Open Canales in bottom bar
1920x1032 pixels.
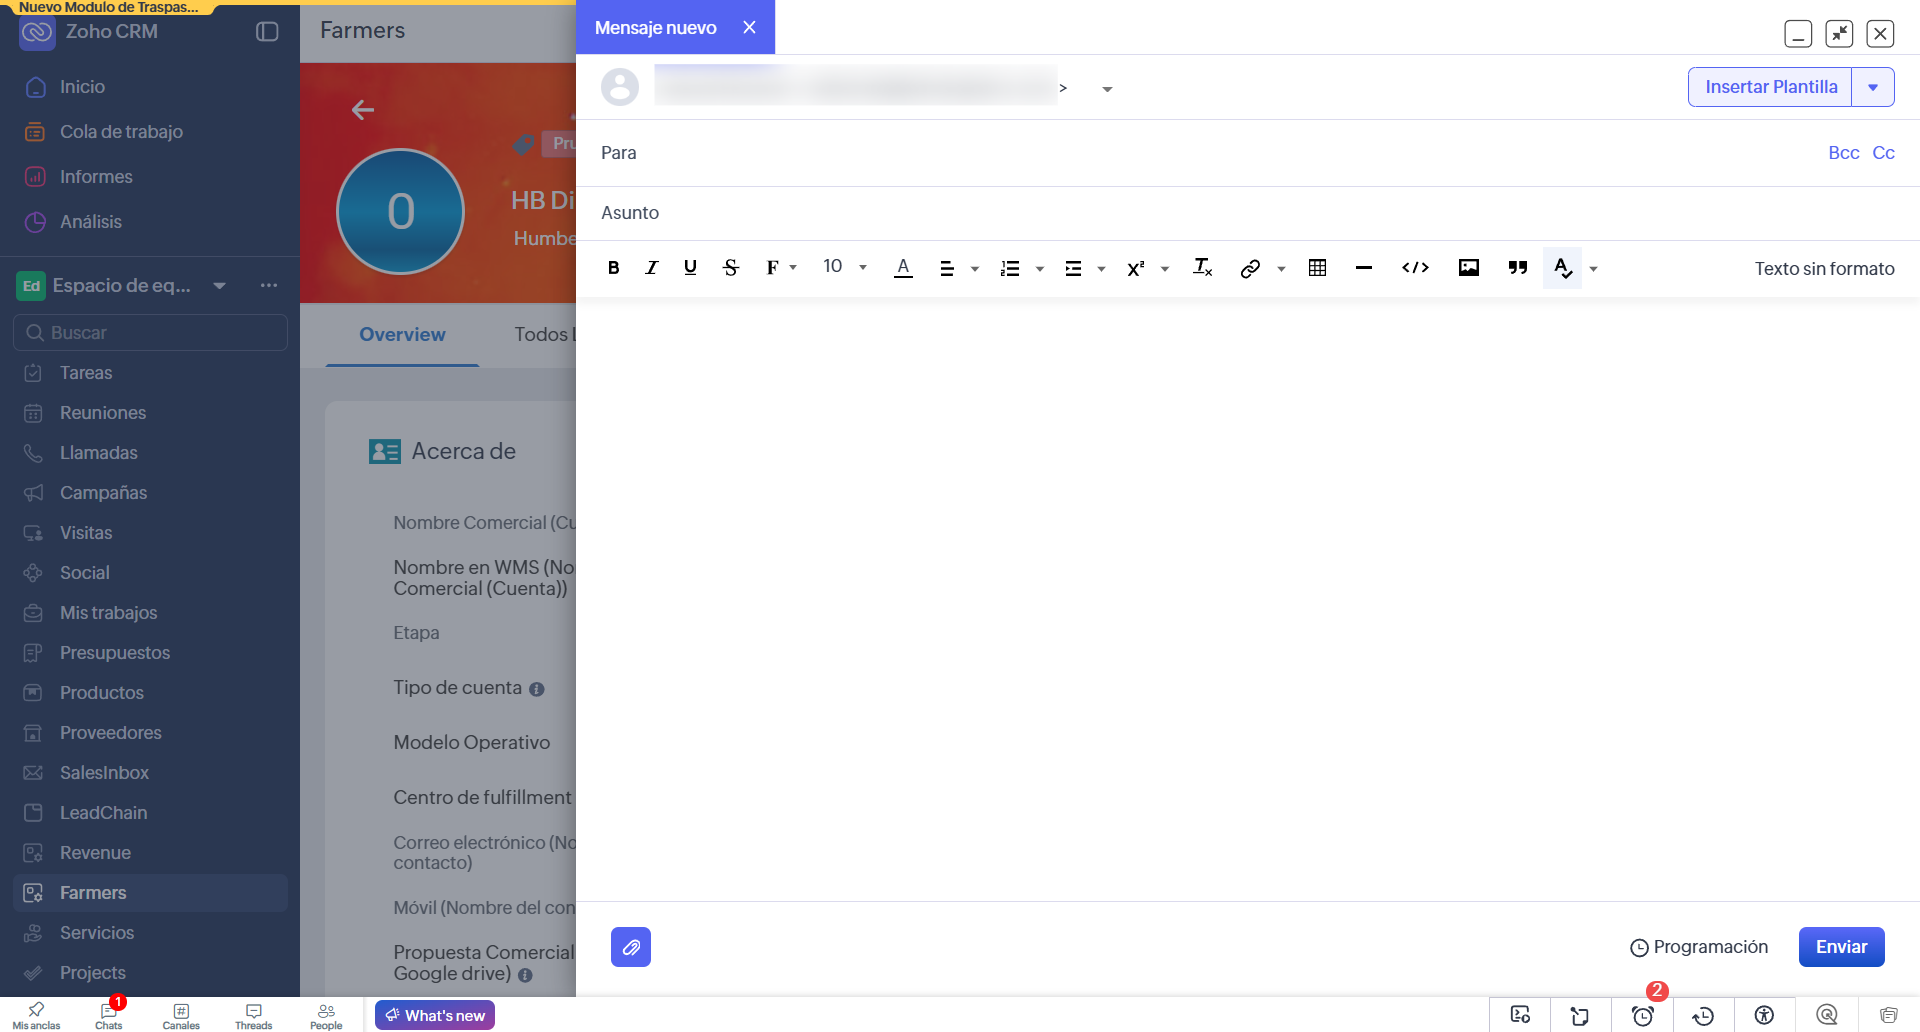(x=181, y=1016)
